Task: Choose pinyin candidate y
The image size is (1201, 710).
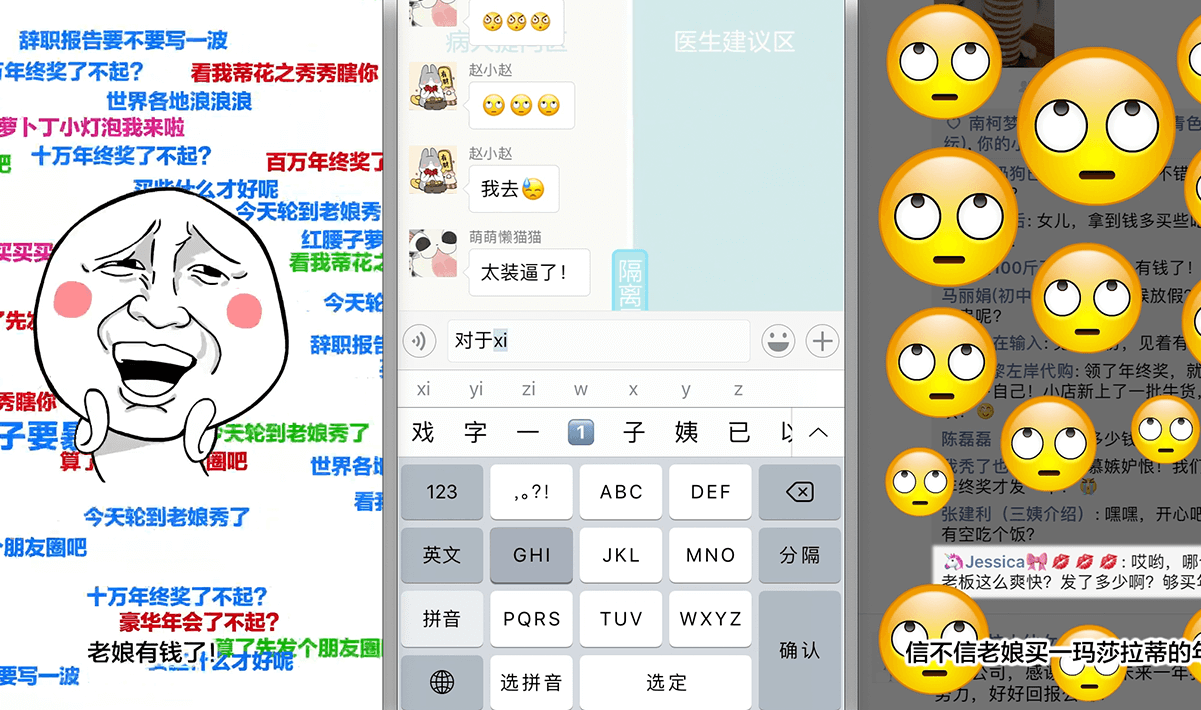Action: click(x=686, y=389)
